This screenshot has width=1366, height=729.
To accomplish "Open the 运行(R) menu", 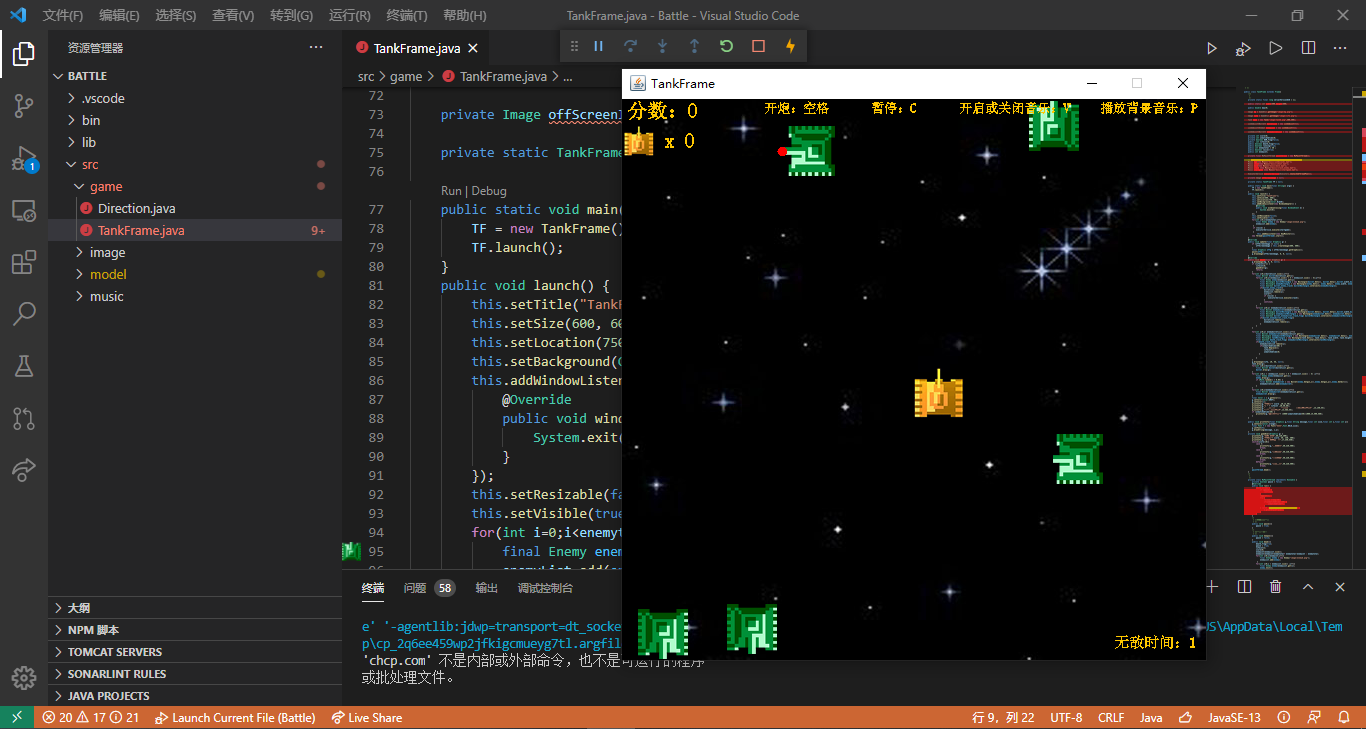I will click(x=349, y=16).
